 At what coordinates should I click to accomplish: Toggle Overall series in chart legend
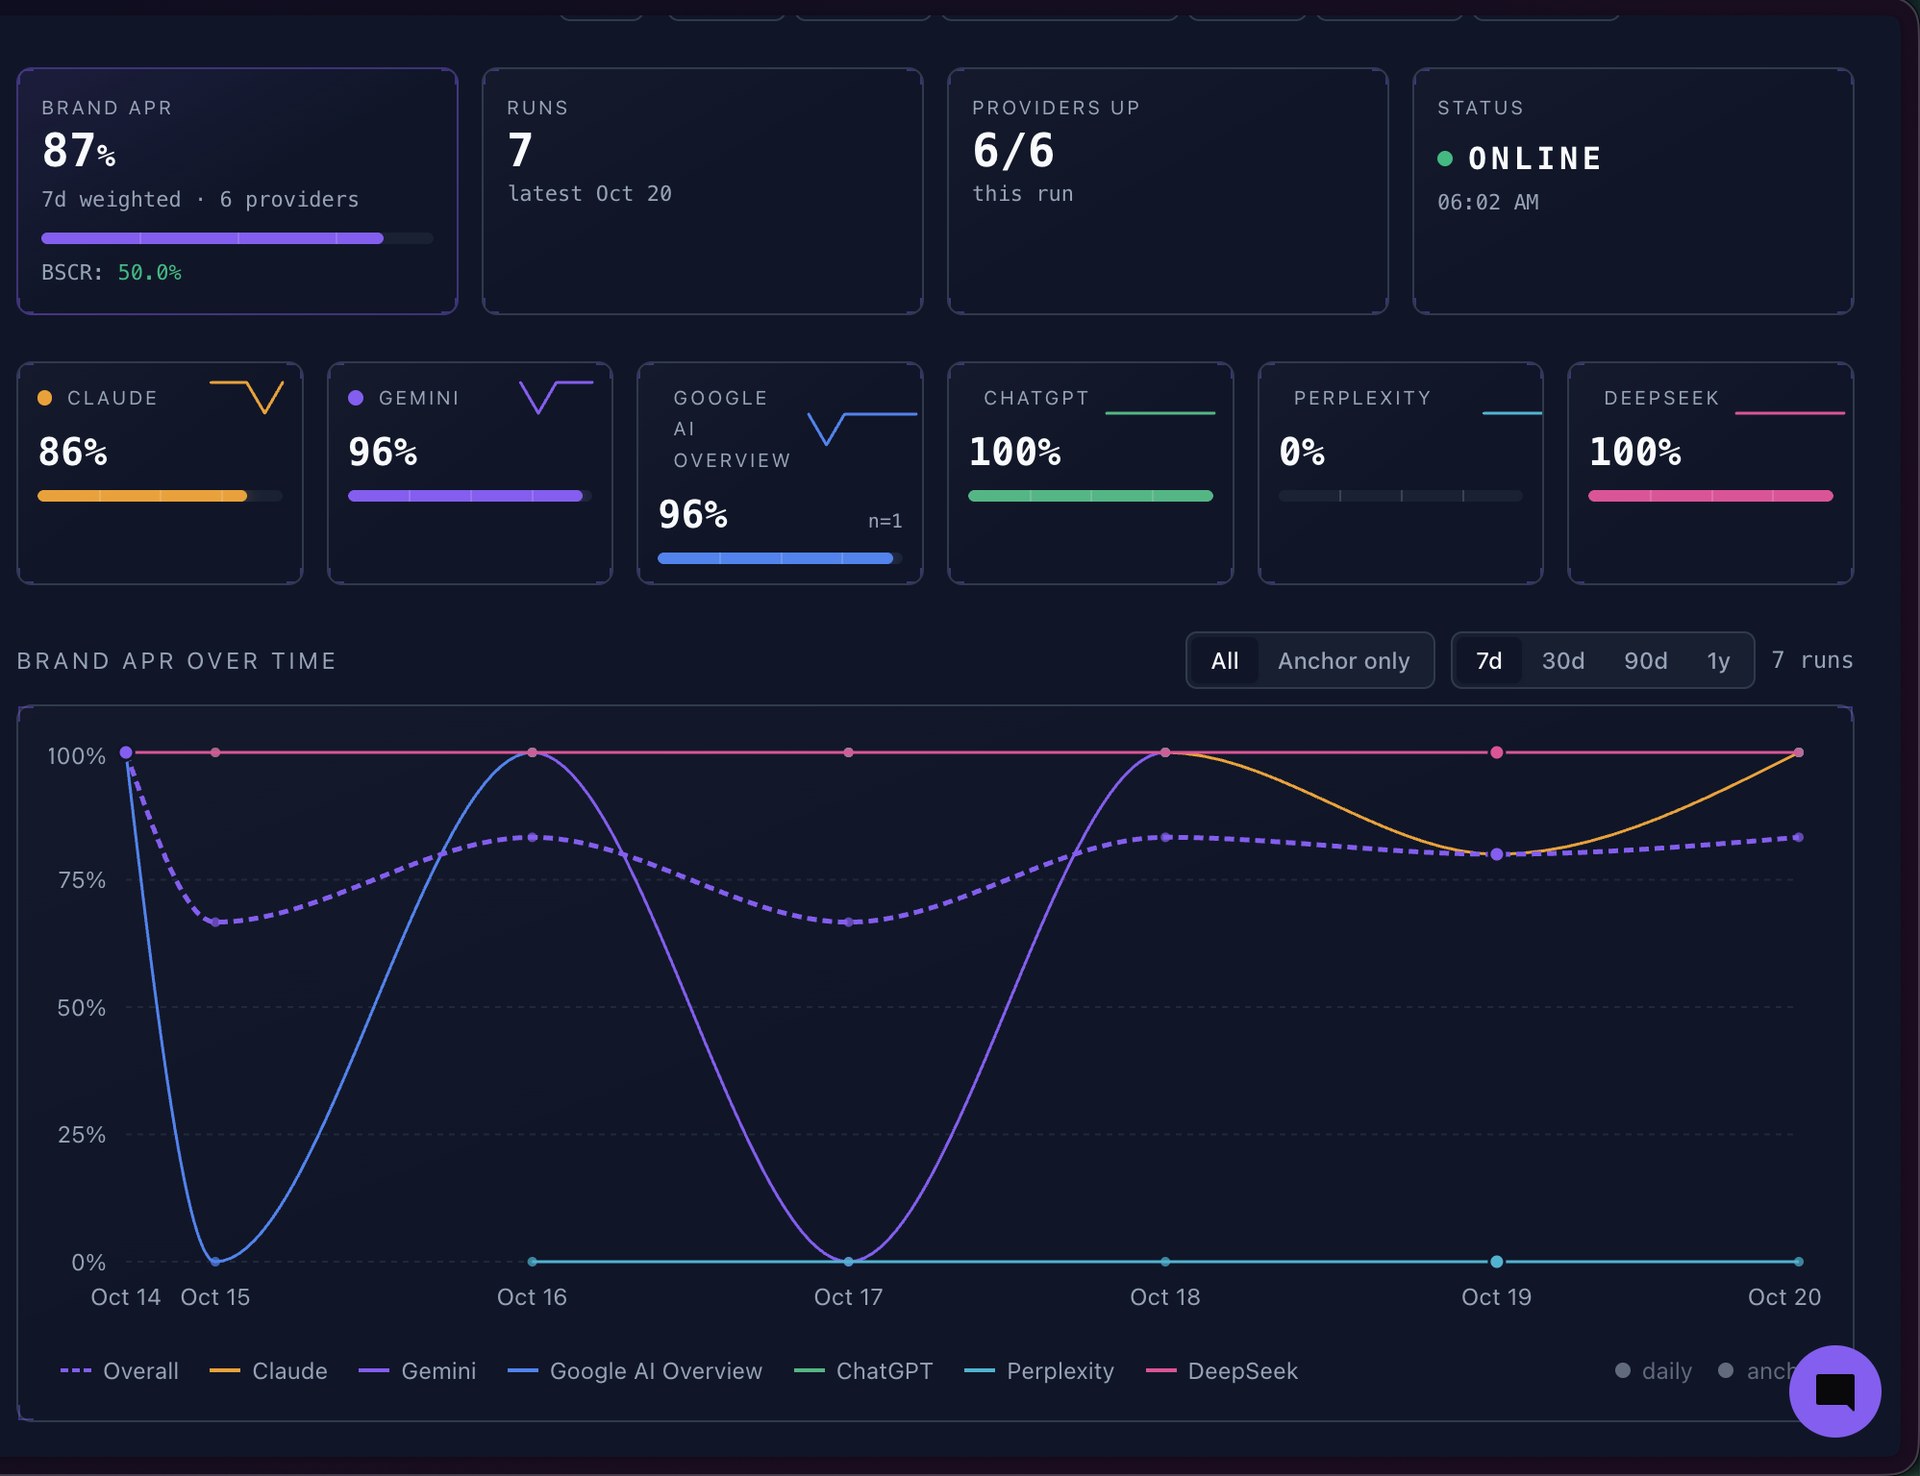tap(119, 1371)
